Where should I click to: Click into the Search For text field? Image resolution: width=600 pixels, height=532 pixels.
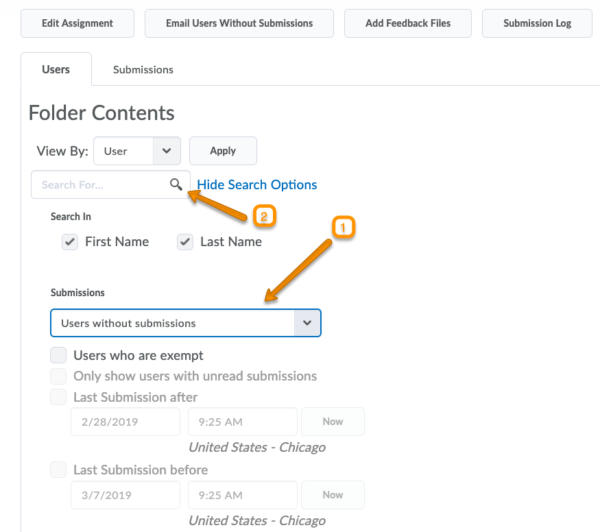pos(100,185)
